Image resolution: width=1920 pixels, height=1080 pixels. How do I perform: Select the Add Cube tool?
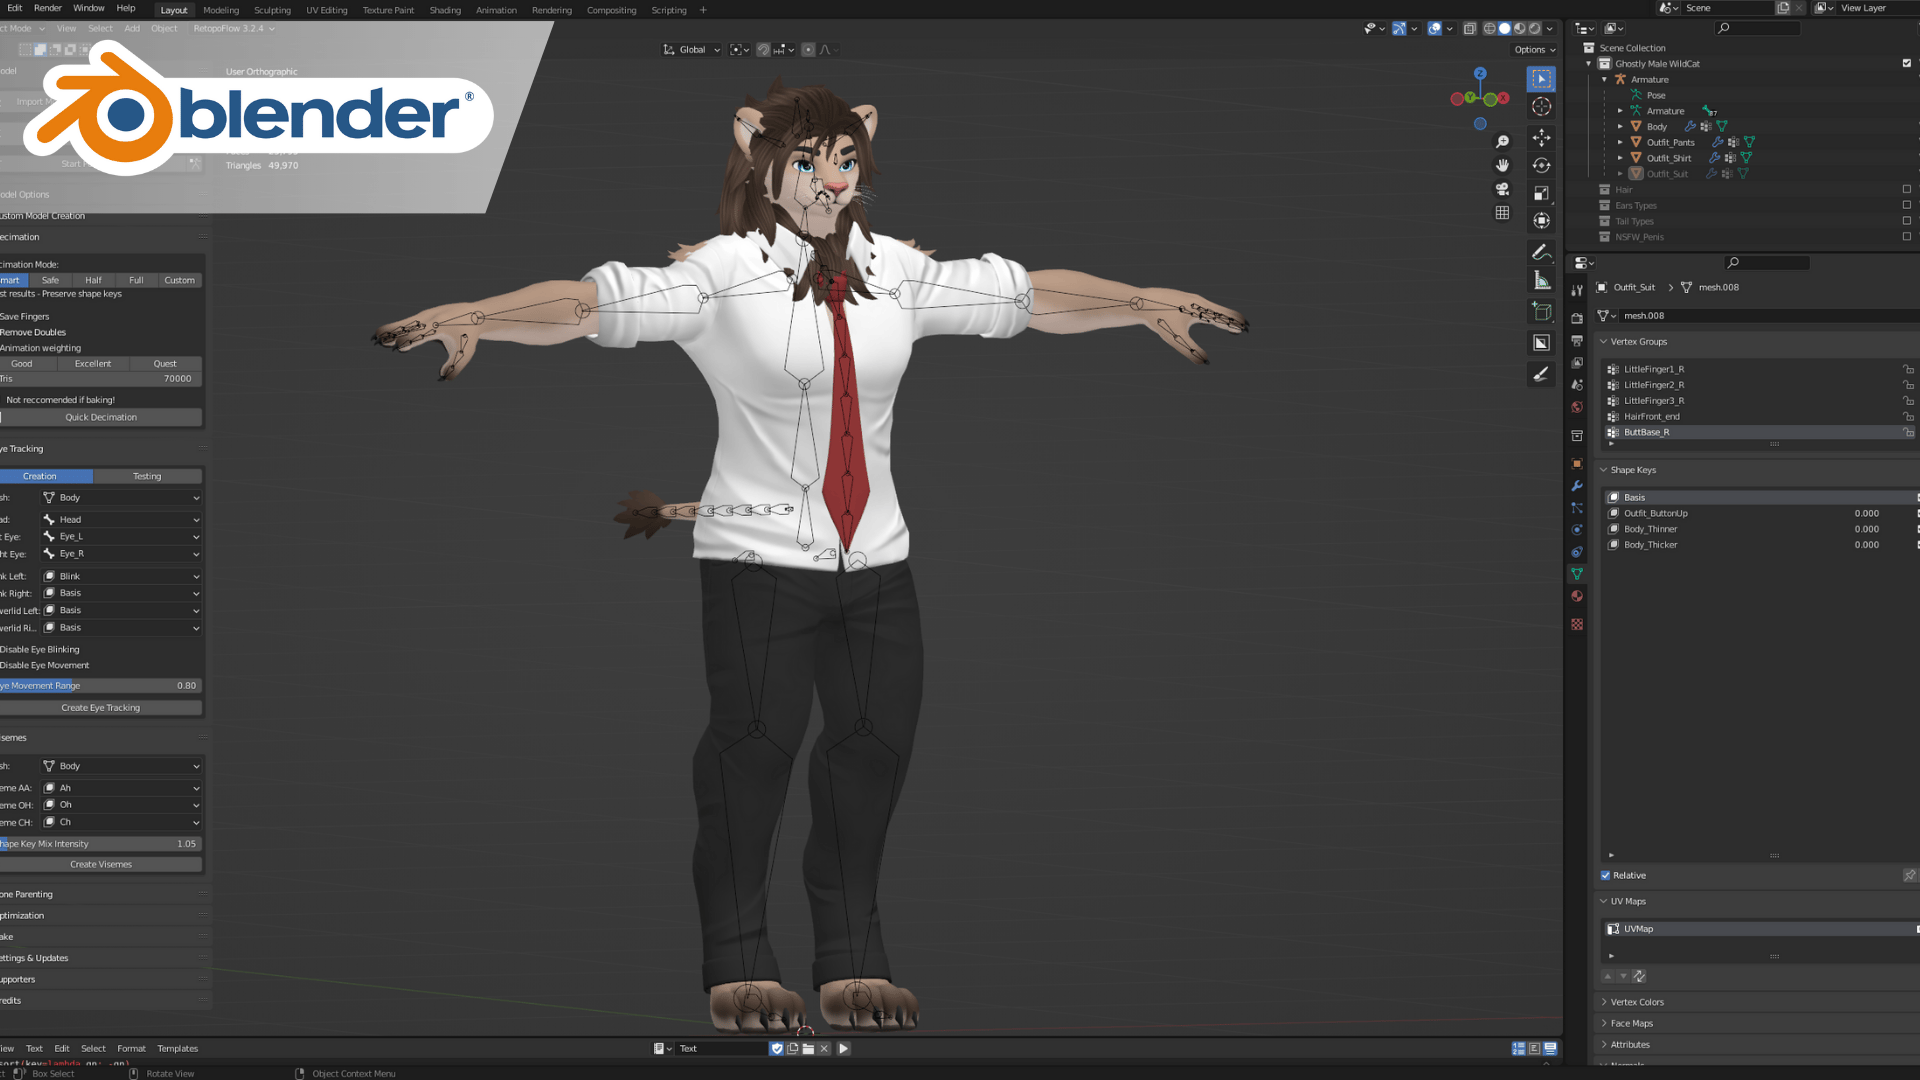[1541, 312]
